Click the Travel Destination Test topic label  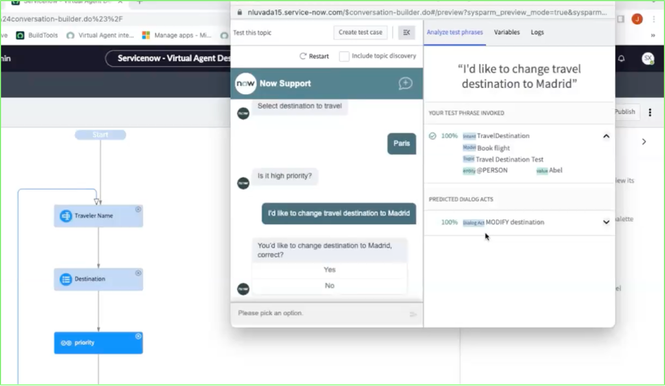(x=509, y=159)
